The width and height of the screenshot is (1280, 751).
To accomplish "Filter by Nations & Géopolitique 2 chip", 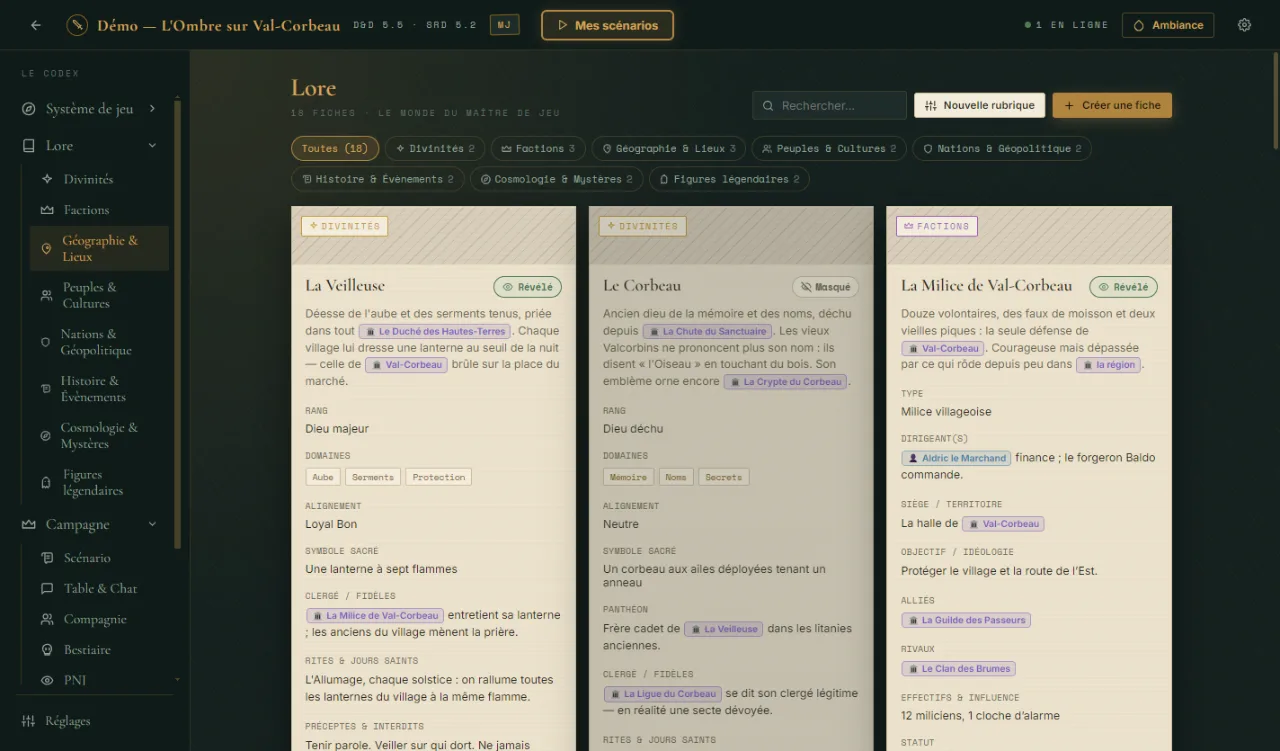I will pos(1002,149).
